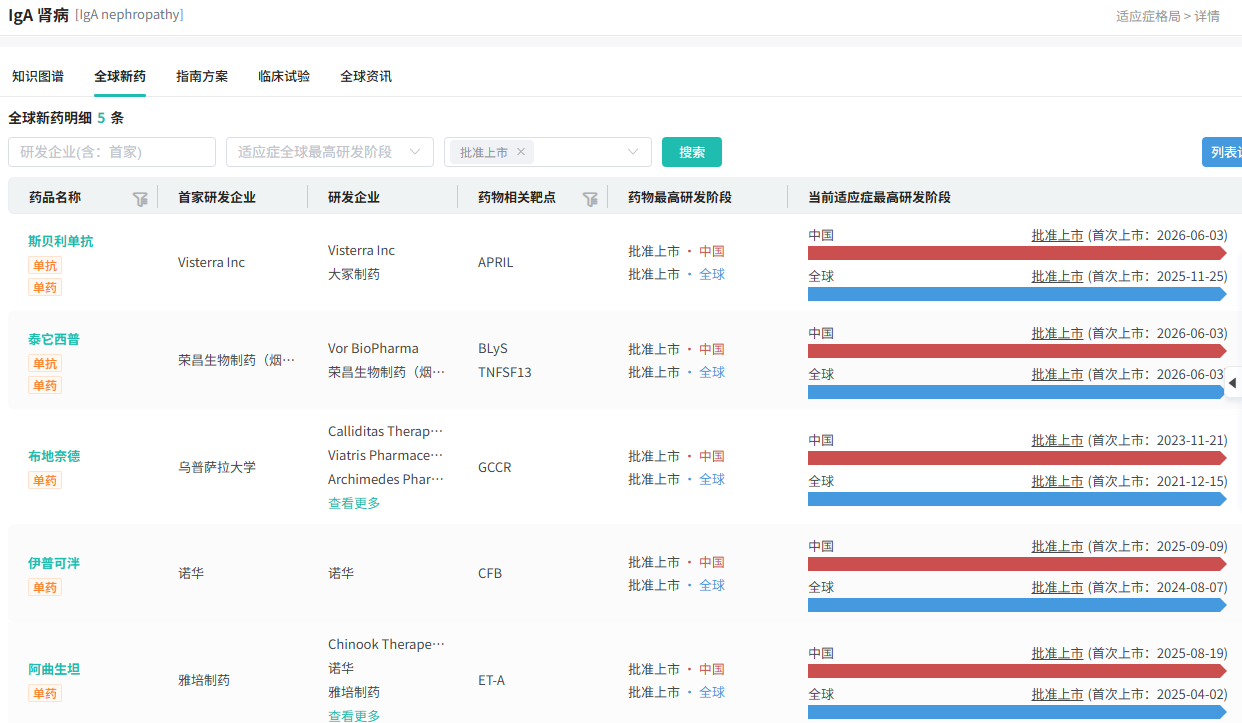
Task: Open the 指南方案 tab
Action: tap(202, 76)
